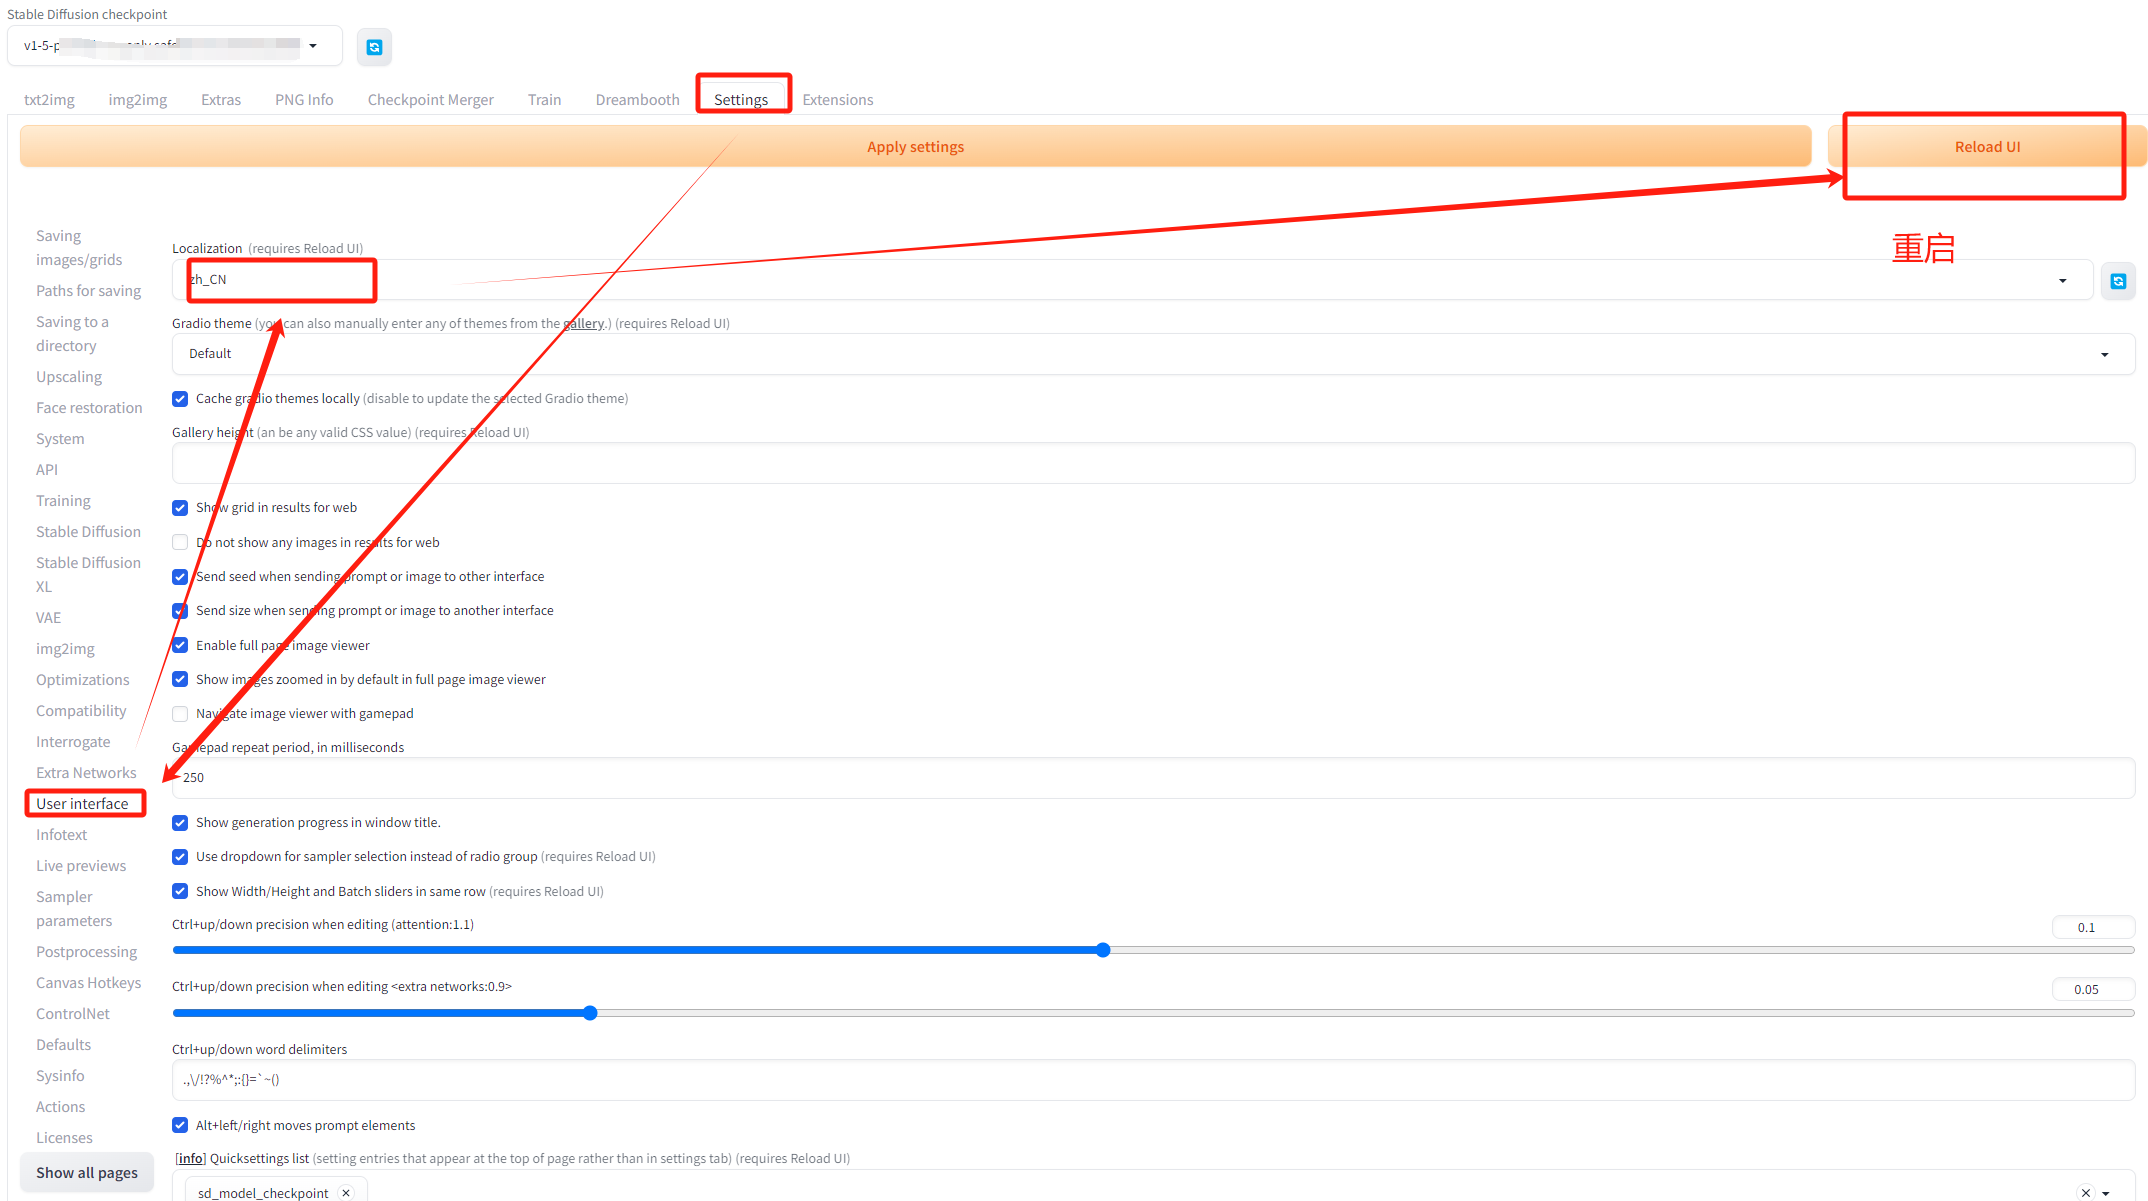Click the attention precision slider handle
The height and width of the screenshot is (1201, 2148).
click(1103, 950)
